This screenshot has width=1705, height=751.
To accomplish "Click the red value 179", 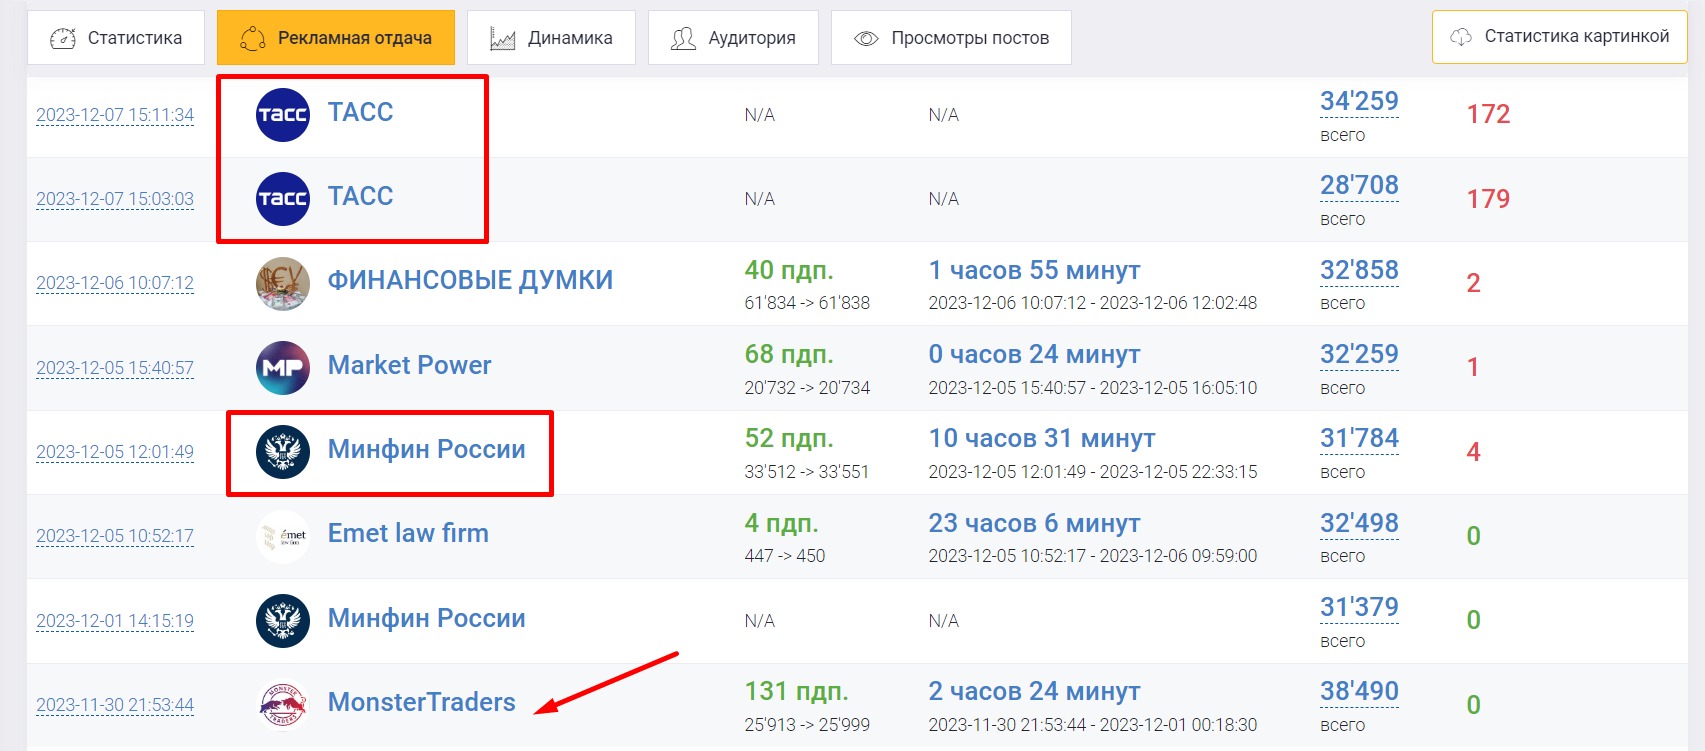I will [x=1488, y=199].
